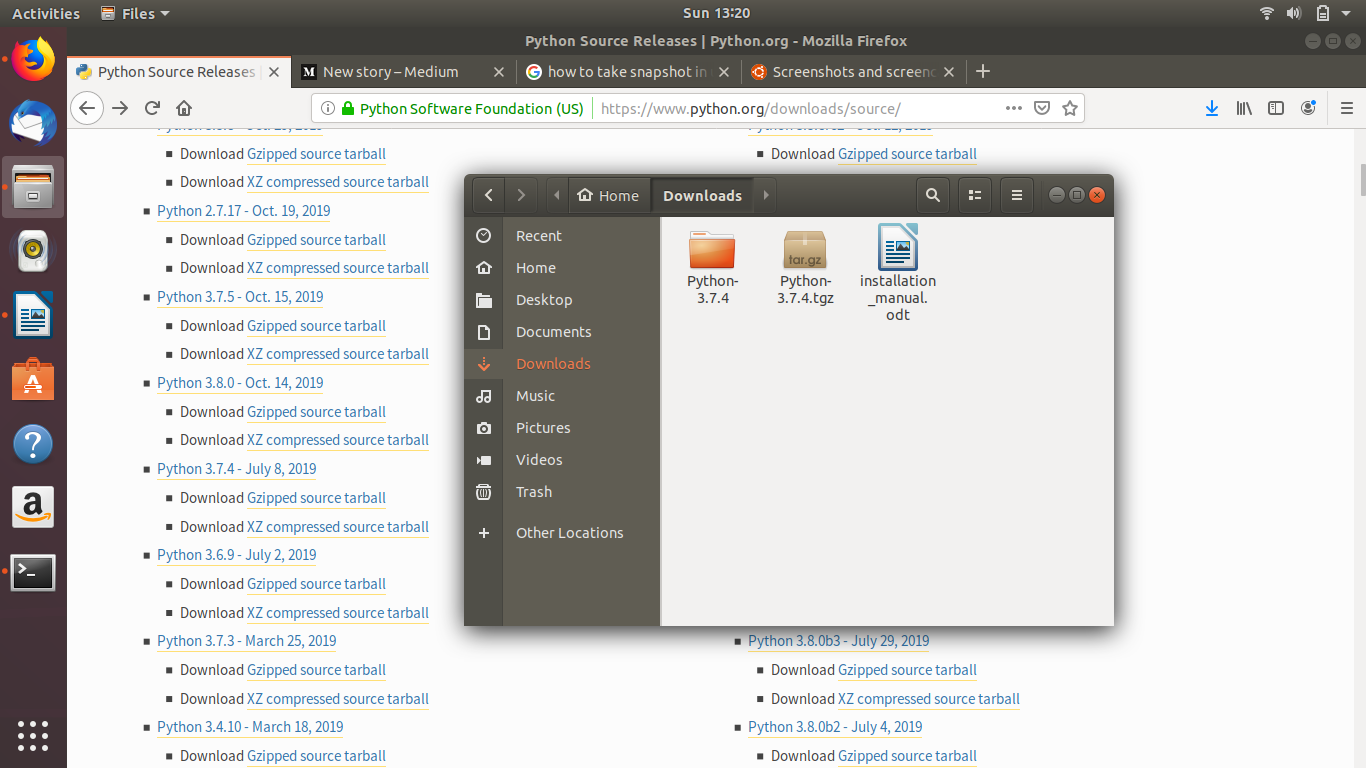Toggle list view in Files window
This screenshot has height=768, width=1366.
975,196
